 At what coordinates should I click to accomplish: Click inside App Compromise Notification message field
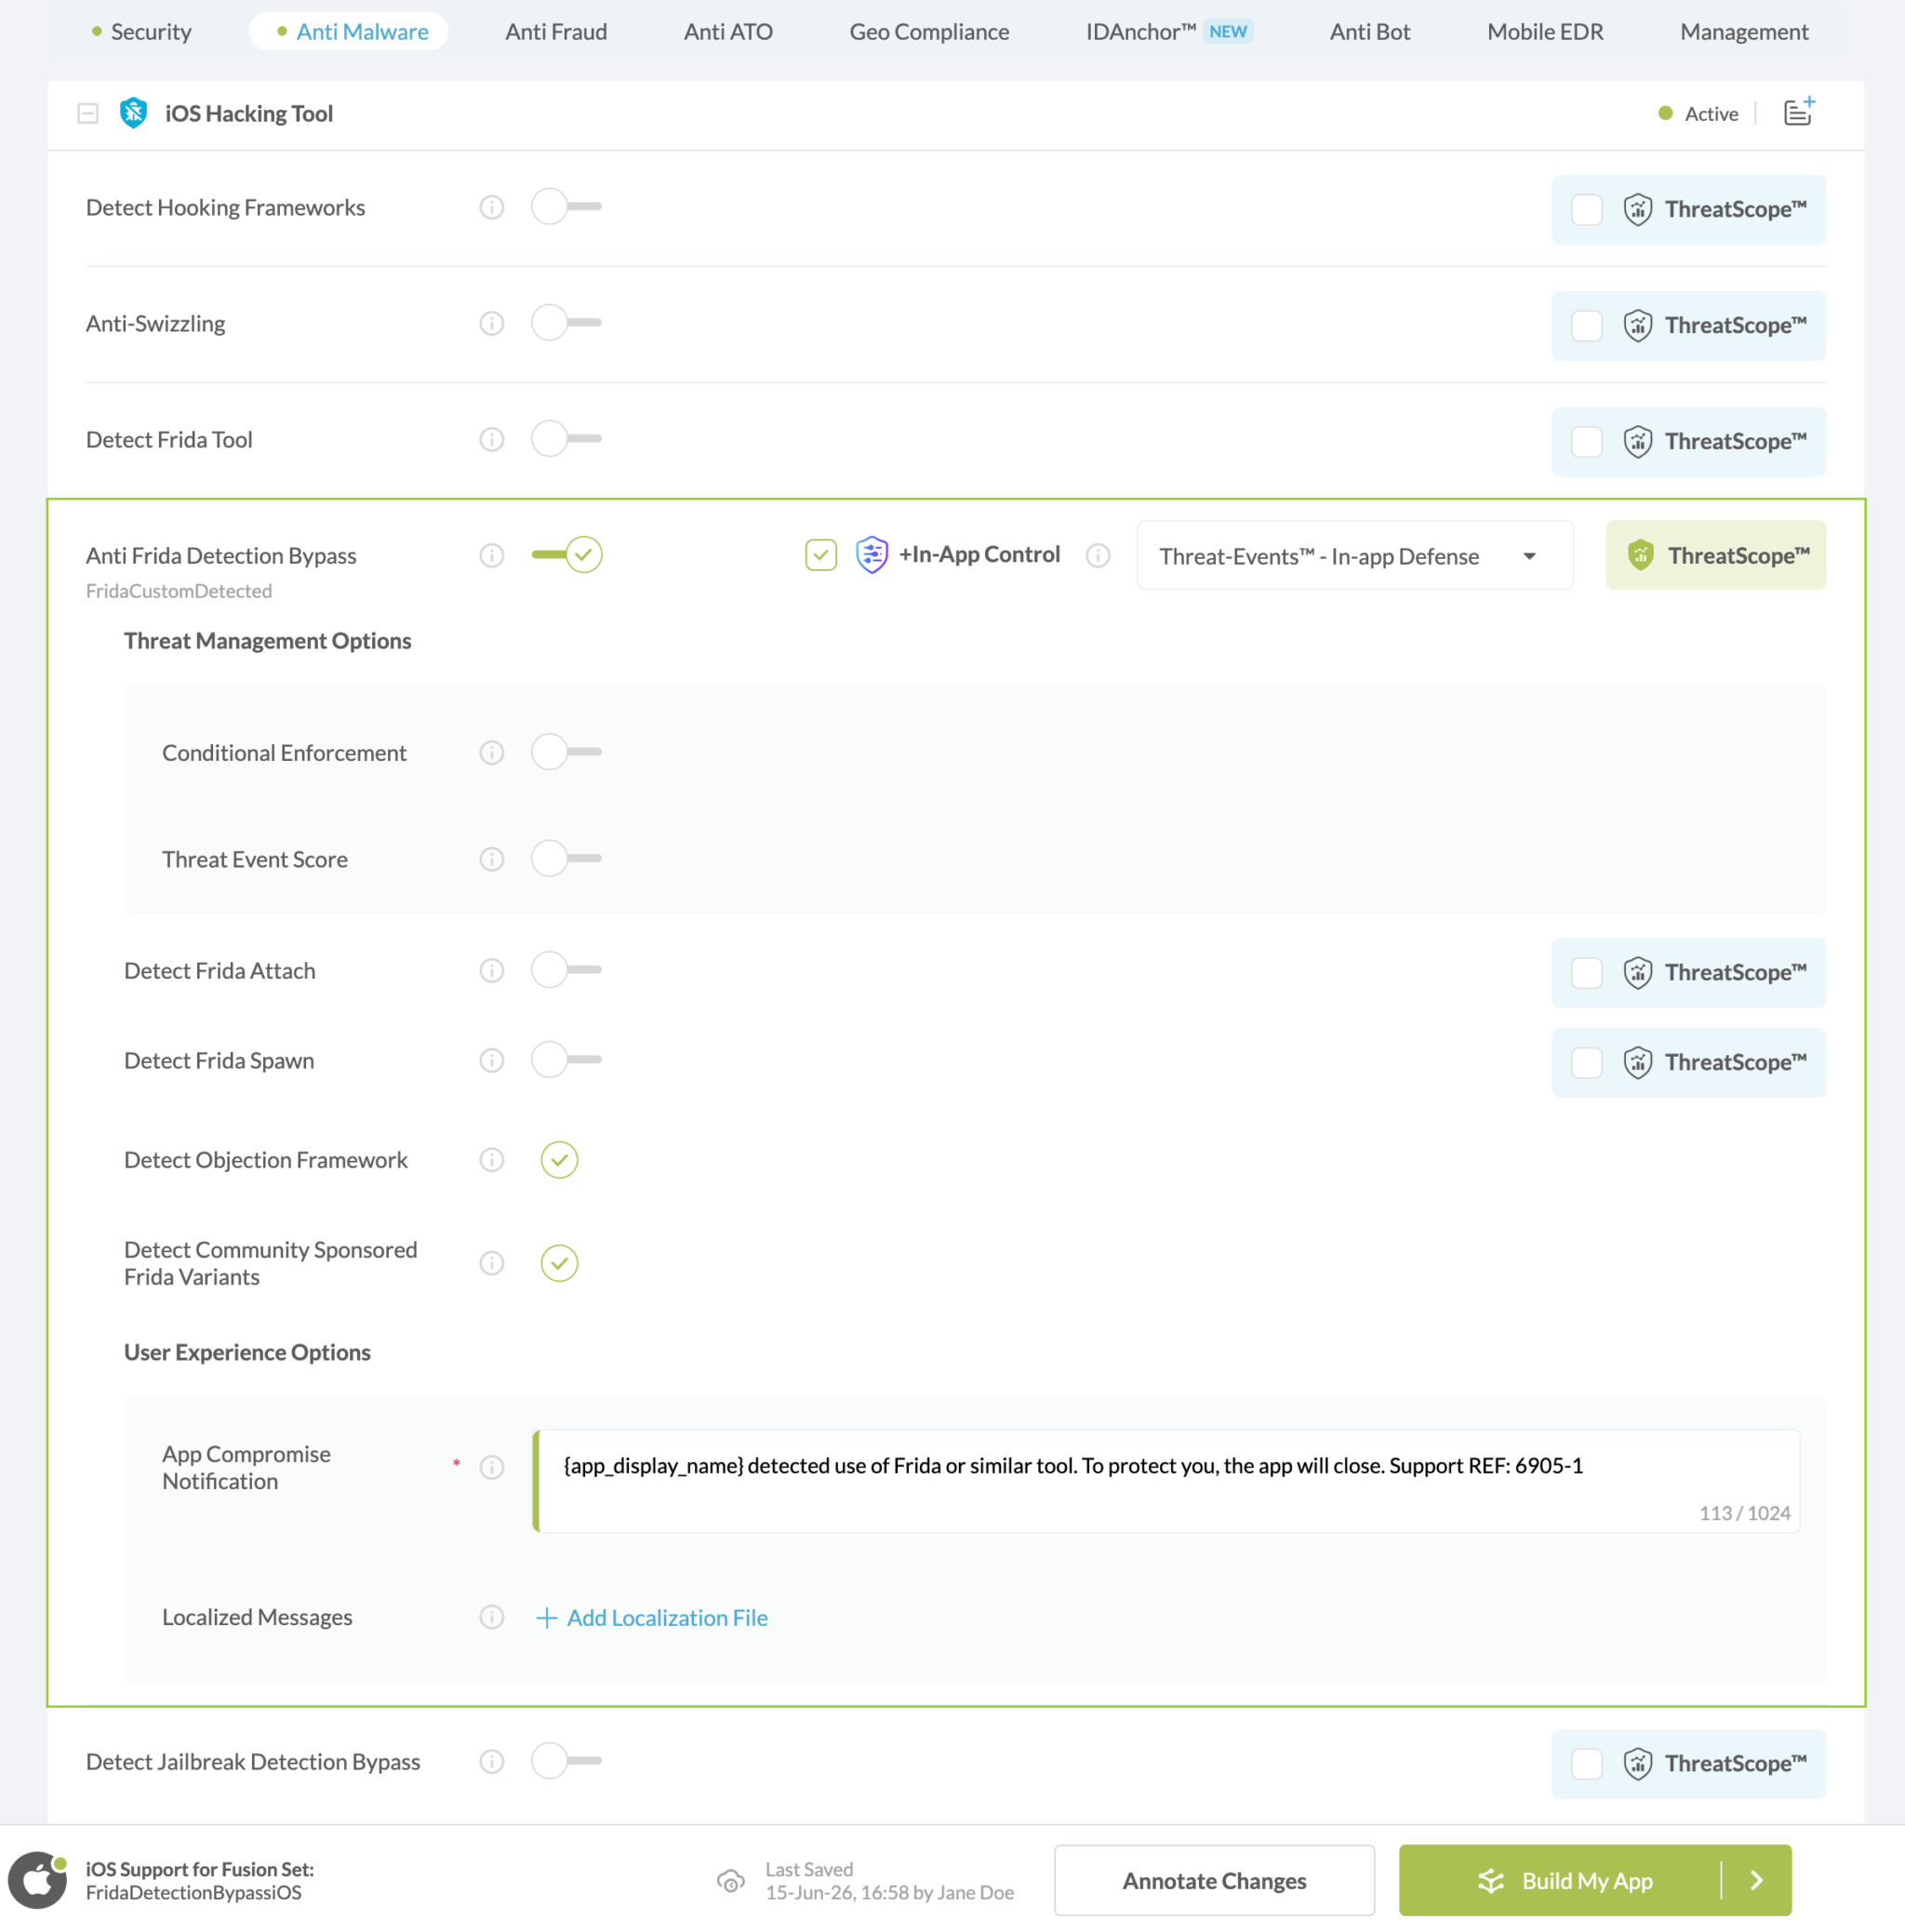(x=1166, y=1481)
